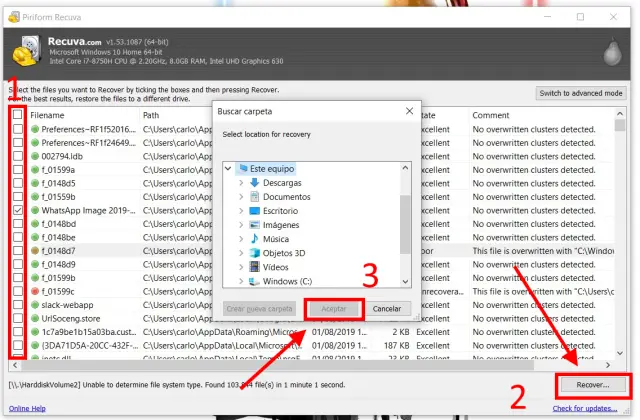Select the Objetos 3D icon
640x420 pixels.
click(254, 253)
